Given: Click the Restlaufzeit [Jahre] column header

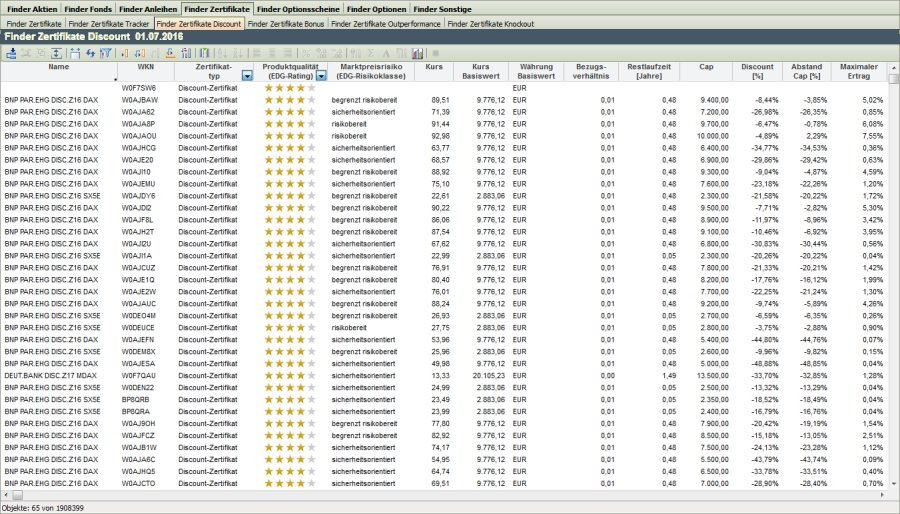Looking at the screenshot, I should pos(648,71).
